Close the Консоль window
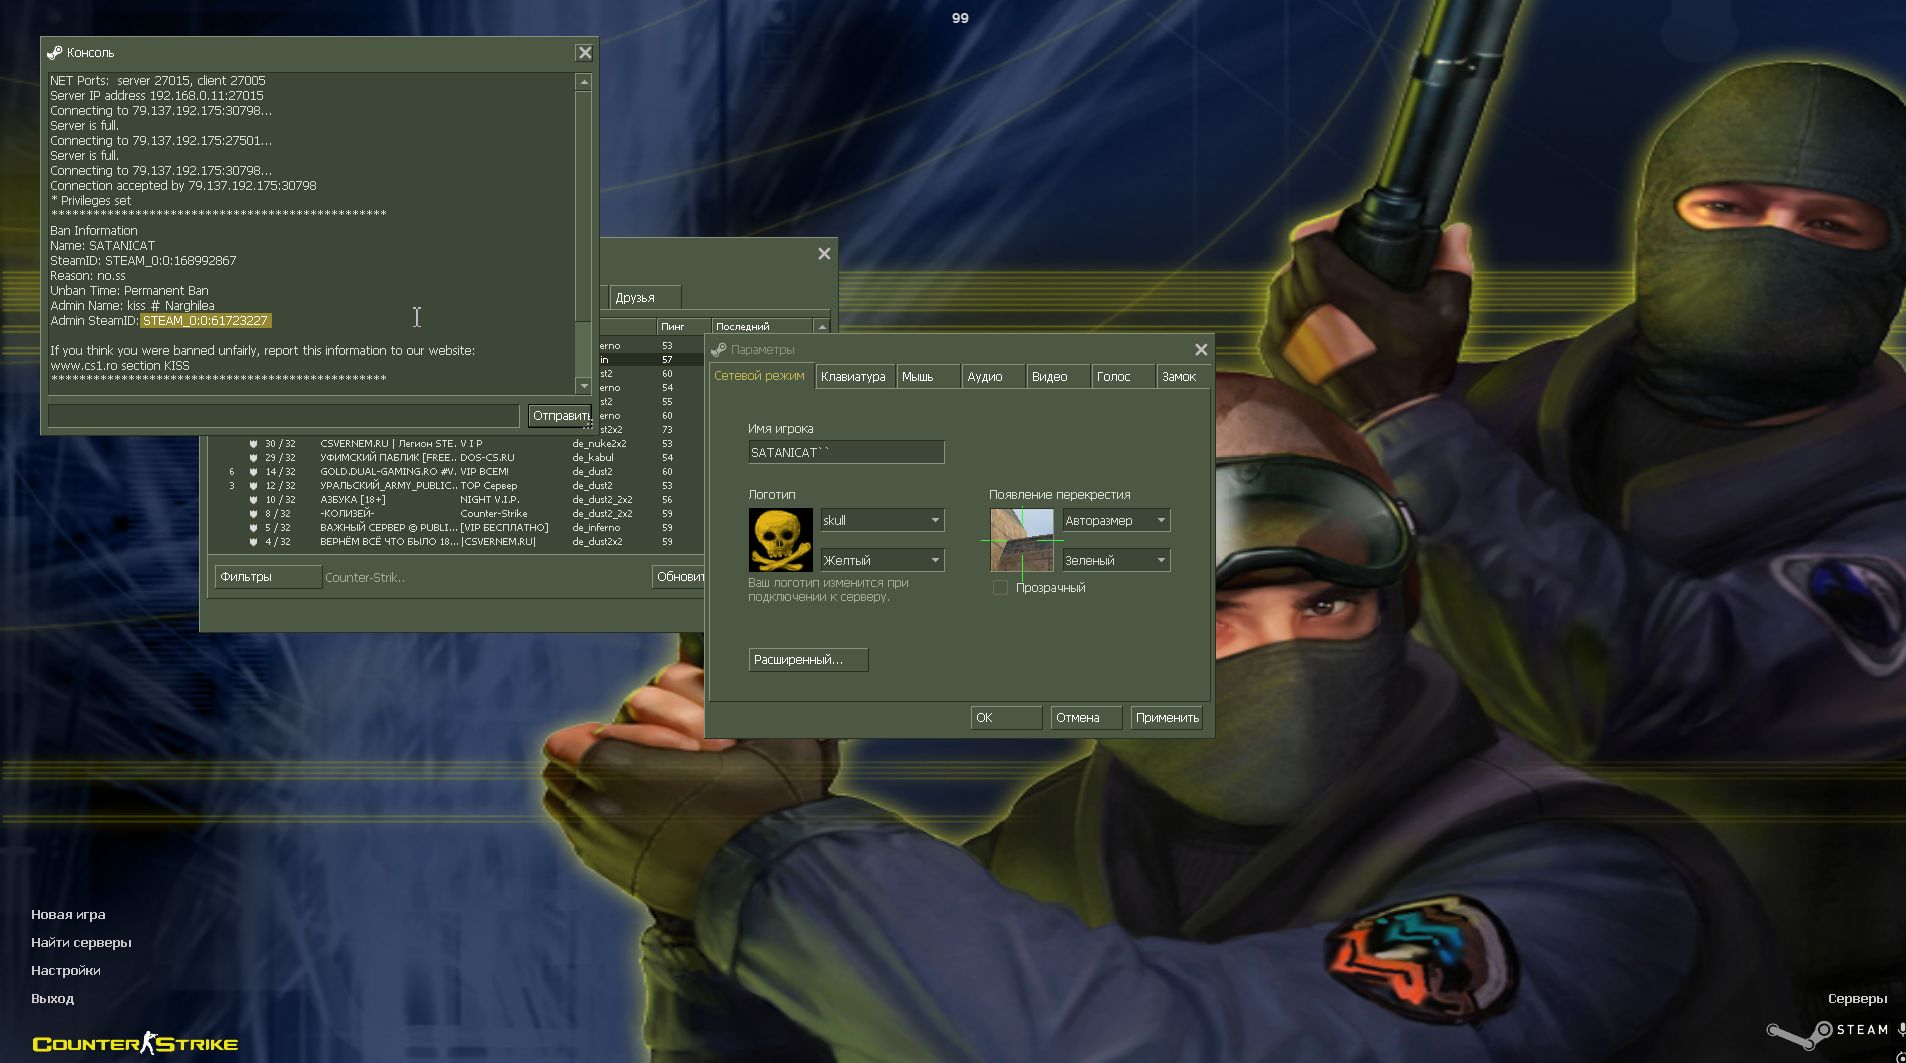1906x1063 pixels. click(585, 53)
